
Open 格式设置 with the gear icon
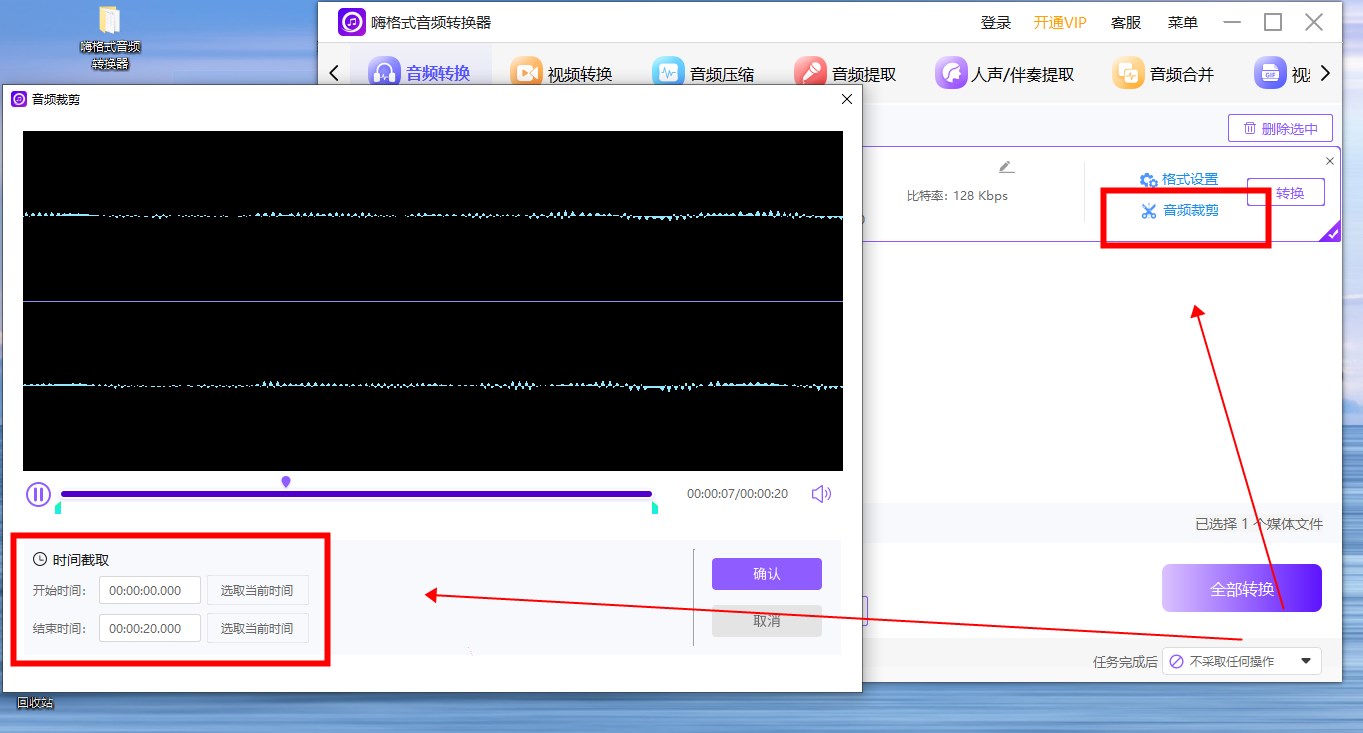(1179, 180)
